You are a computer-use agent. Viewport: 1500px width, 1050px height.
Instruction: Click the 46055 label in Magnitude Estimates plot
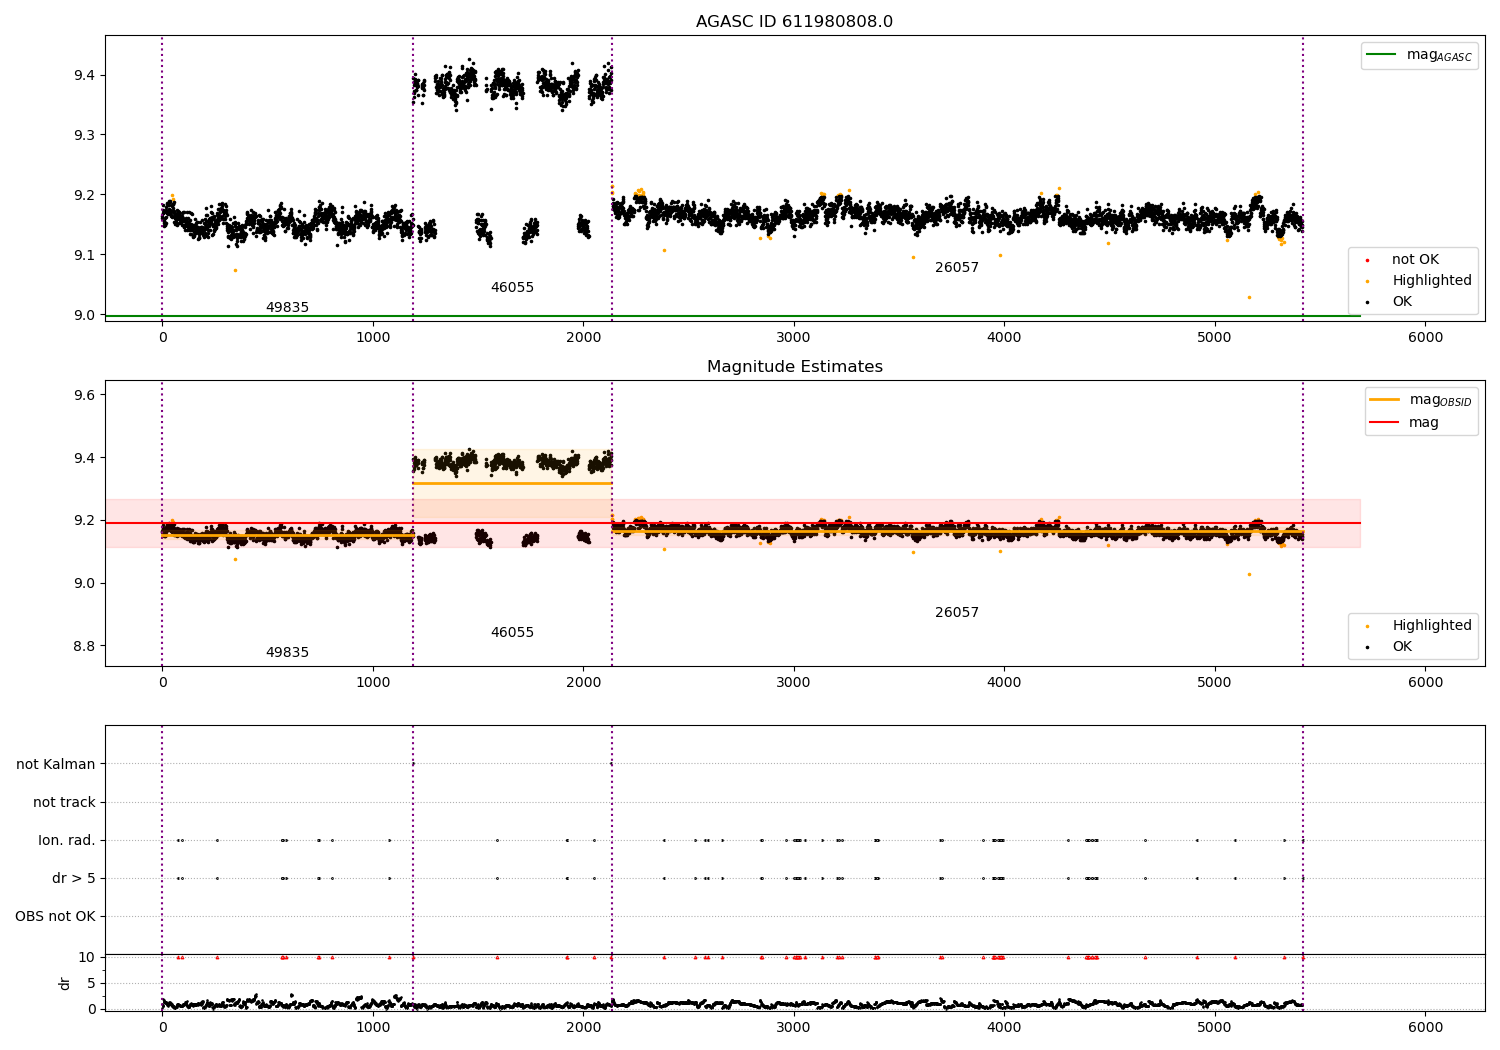pos(512,633)
